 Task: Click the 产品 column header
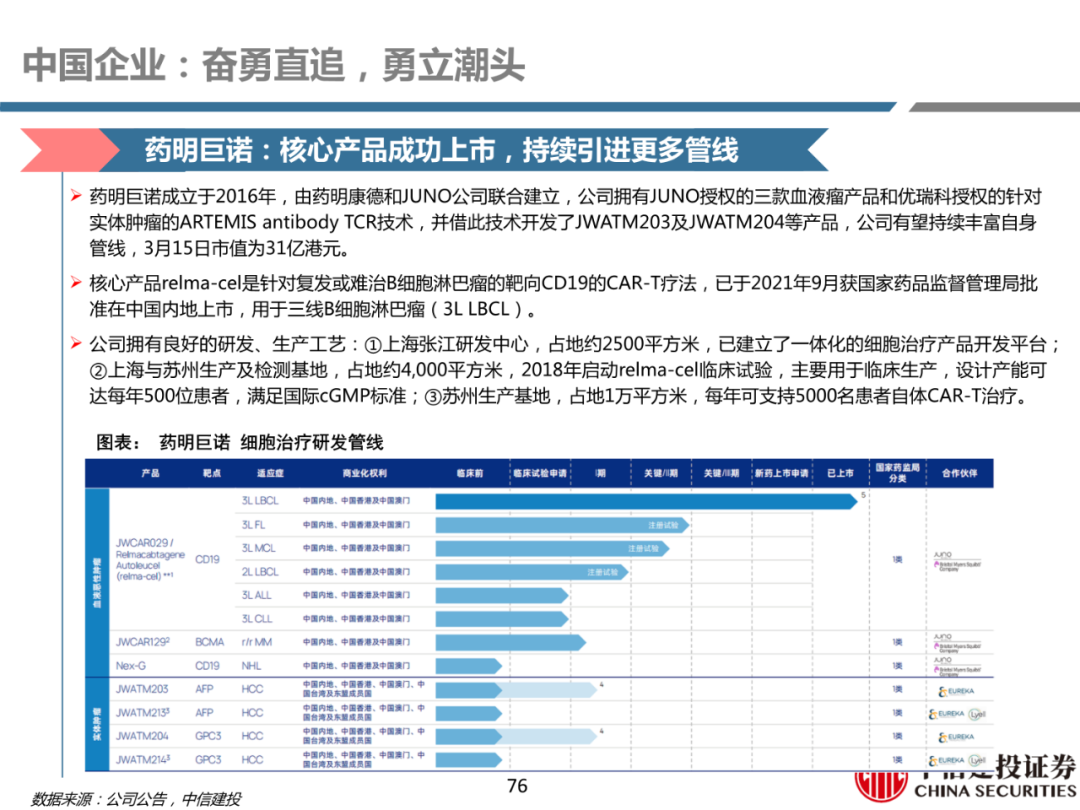(x=150, y=473)
